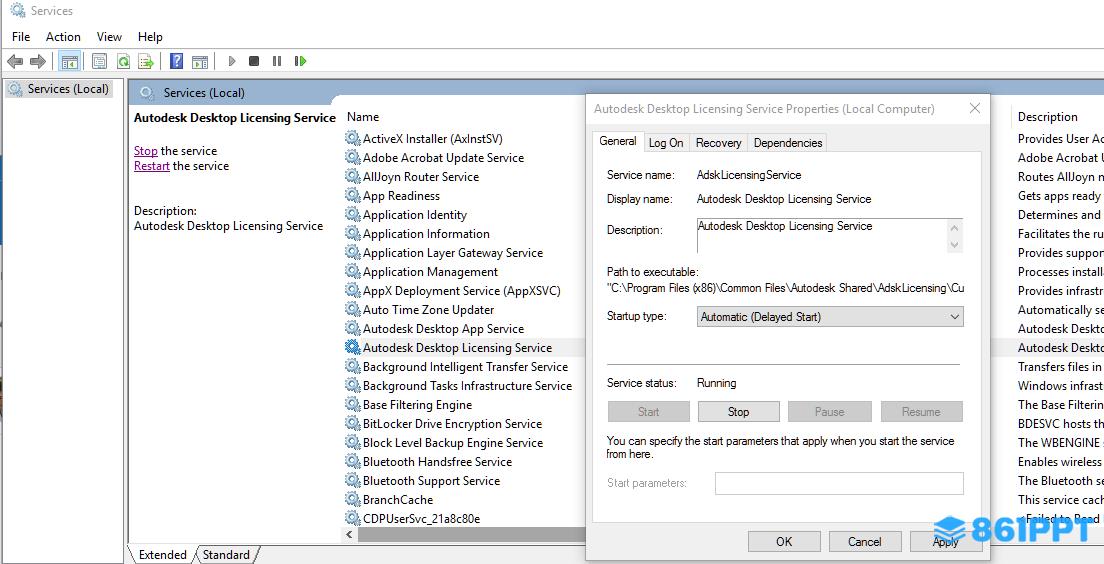Toggle Show/Hide Action Pane toolbar icon
The image size is (1104, 564).
click(x=200, y=61)
